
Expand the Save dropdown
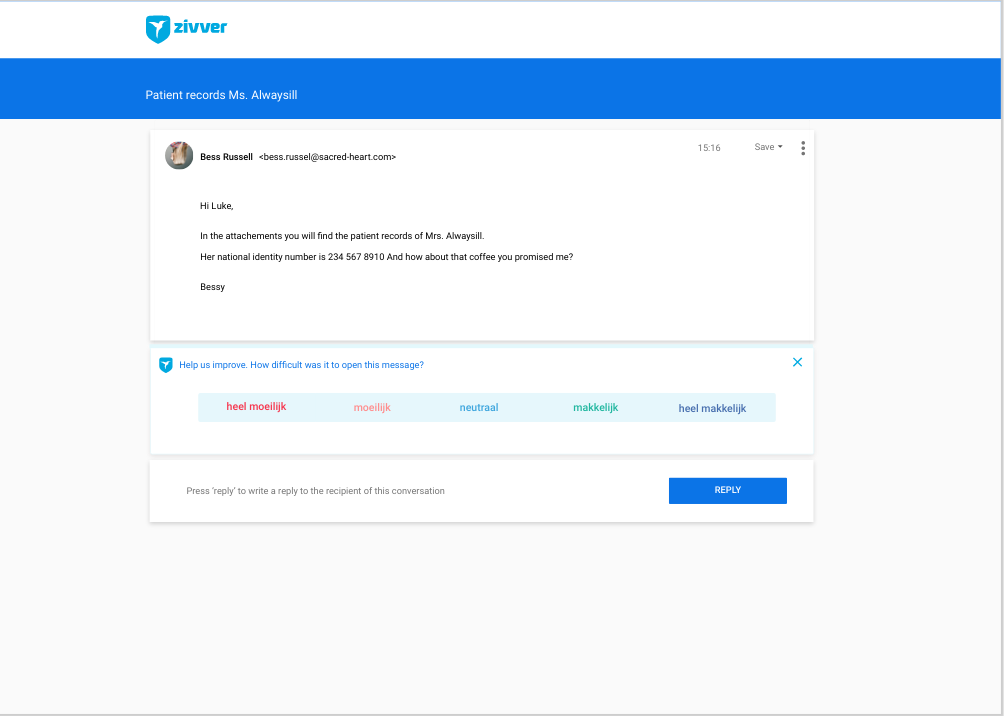(x=768, y=147)
